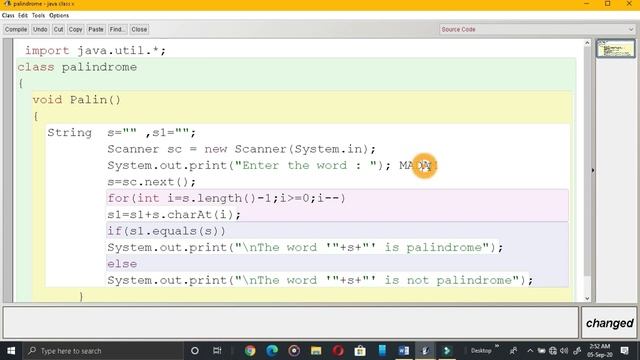Click the 'if(s1.equals(s))' line
640x360 pixels.
166,231
